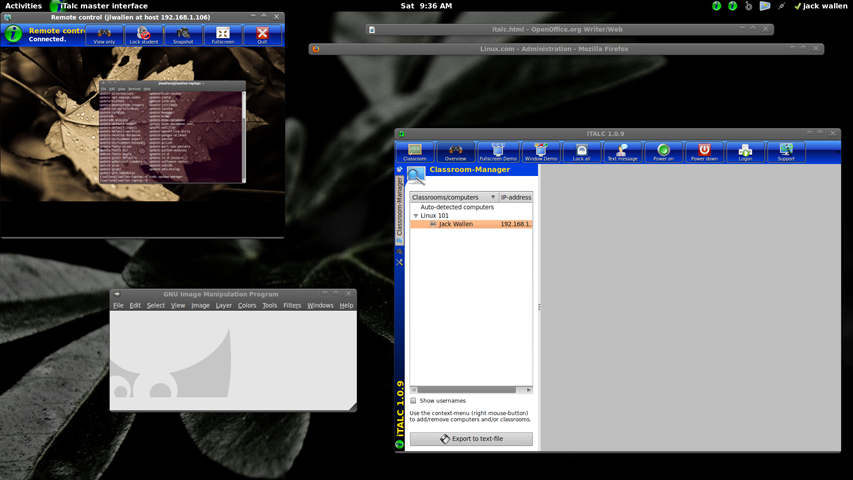Screen dimensions: 853x480
Task: Start Window Demo in iTALC
Action: point(541,152)
